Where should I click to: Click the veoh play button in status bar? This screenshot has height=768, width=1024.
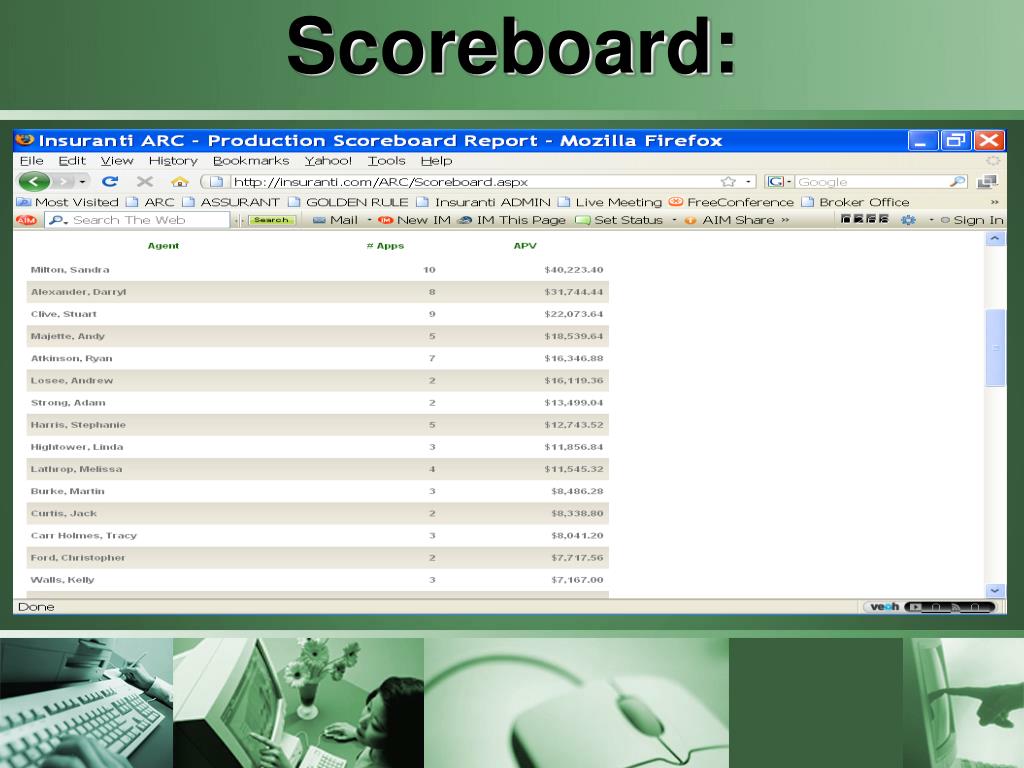pos(916,607)
